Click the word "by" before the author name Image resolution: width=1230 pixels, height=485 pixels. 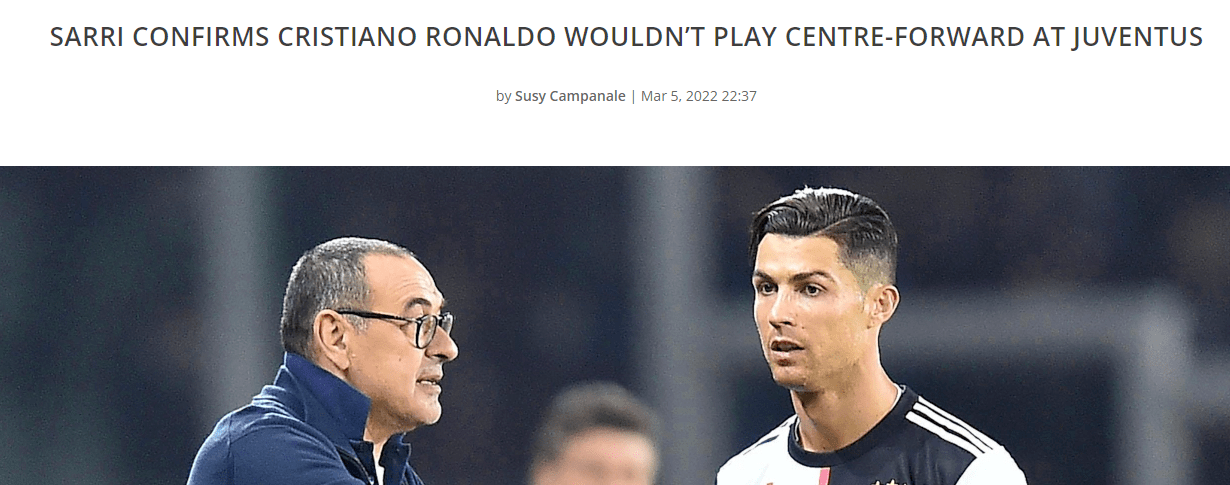[x=503, y=96]
